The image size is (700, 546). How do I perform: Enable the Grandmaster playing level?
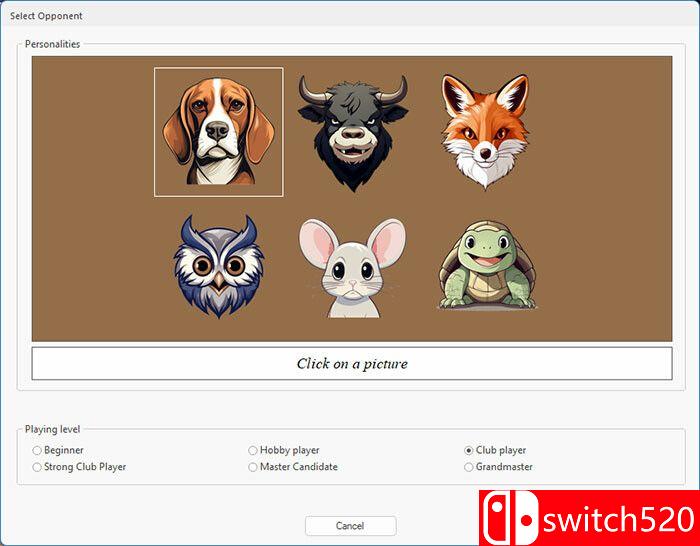tap(469, 467)
